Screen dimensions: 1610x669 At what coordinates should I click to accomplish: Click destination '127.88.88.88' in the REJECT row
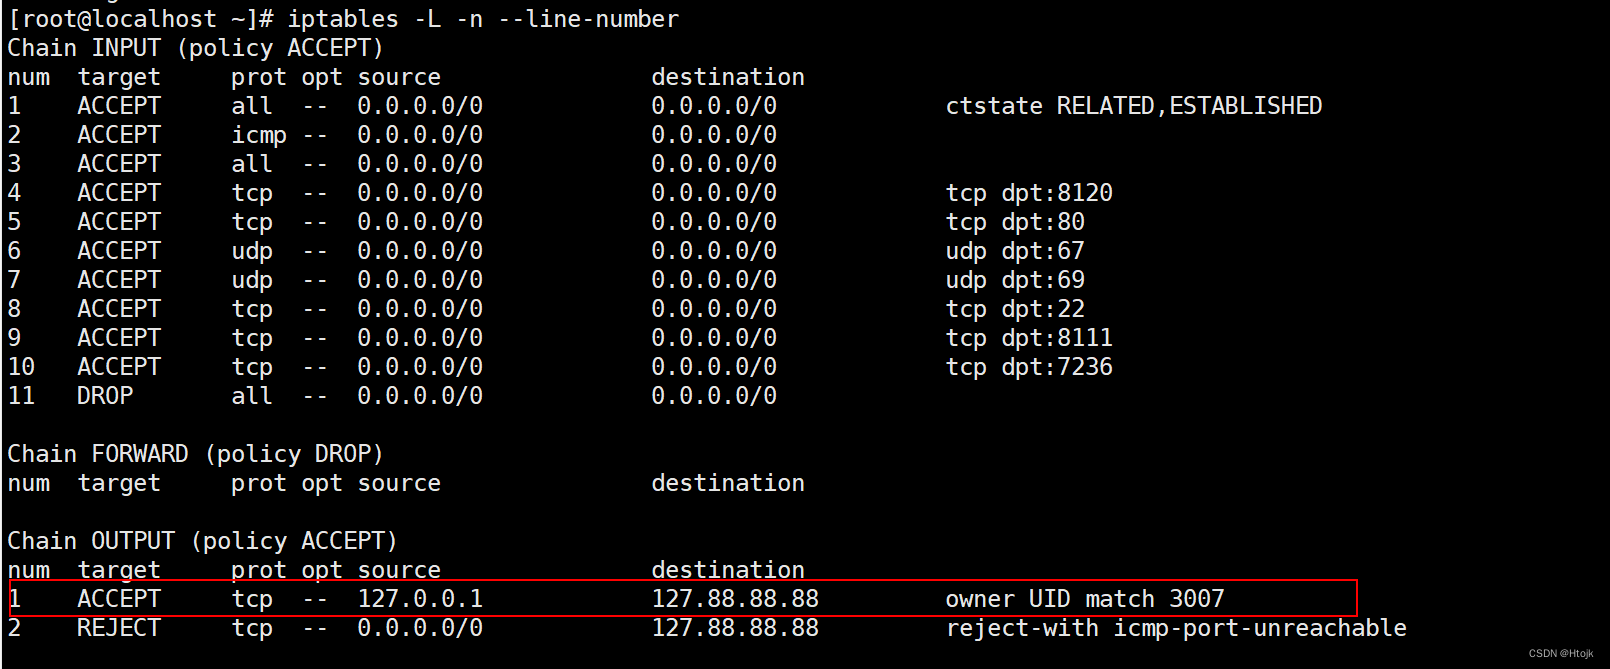tap(735, 628)
